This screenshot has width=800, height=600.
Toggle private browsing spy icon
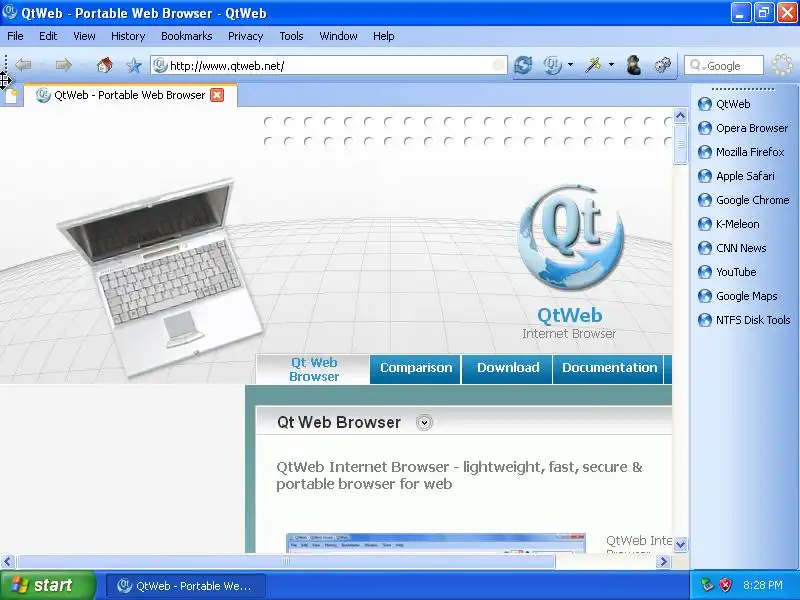(x=634, y=65)
